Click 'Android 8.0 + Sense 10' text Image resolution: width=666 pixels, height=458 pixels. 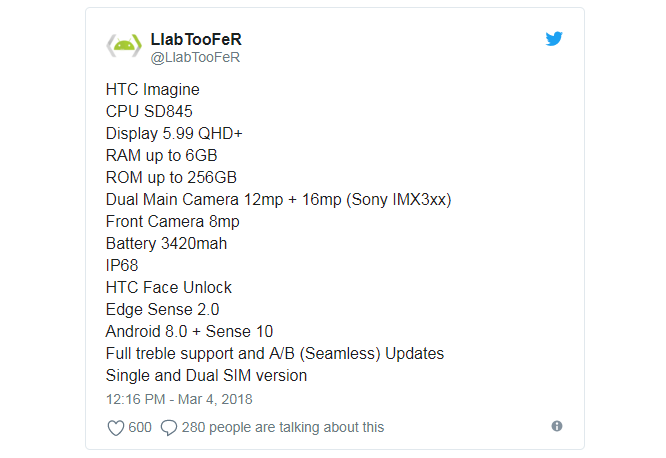[189, 331]
